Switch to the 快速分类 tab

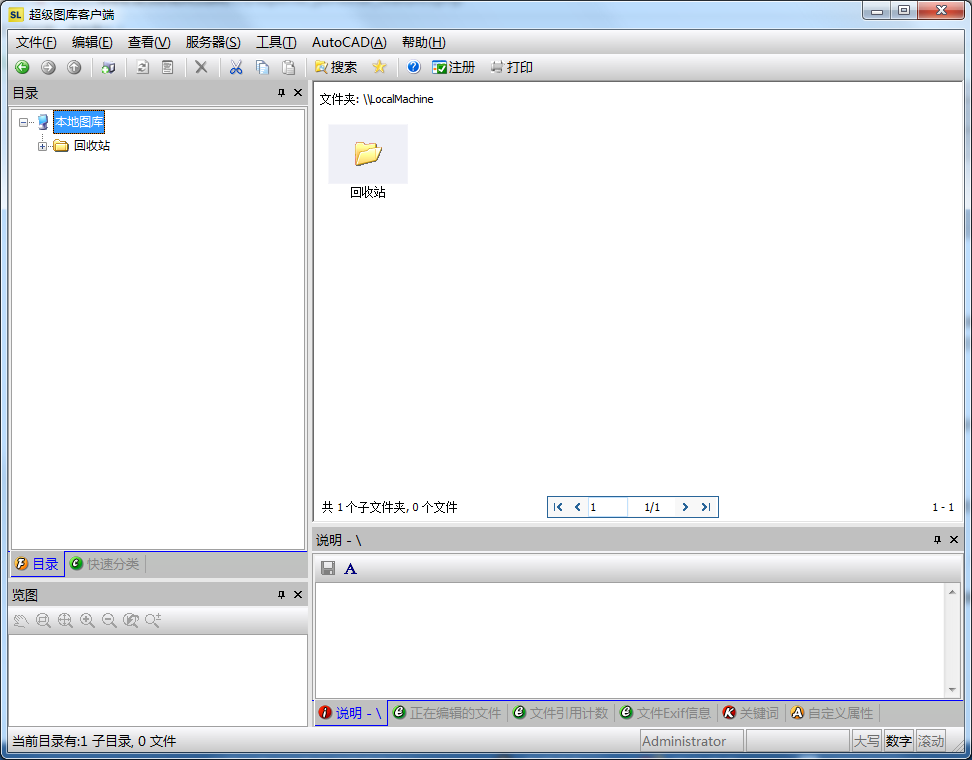(104, 564)
